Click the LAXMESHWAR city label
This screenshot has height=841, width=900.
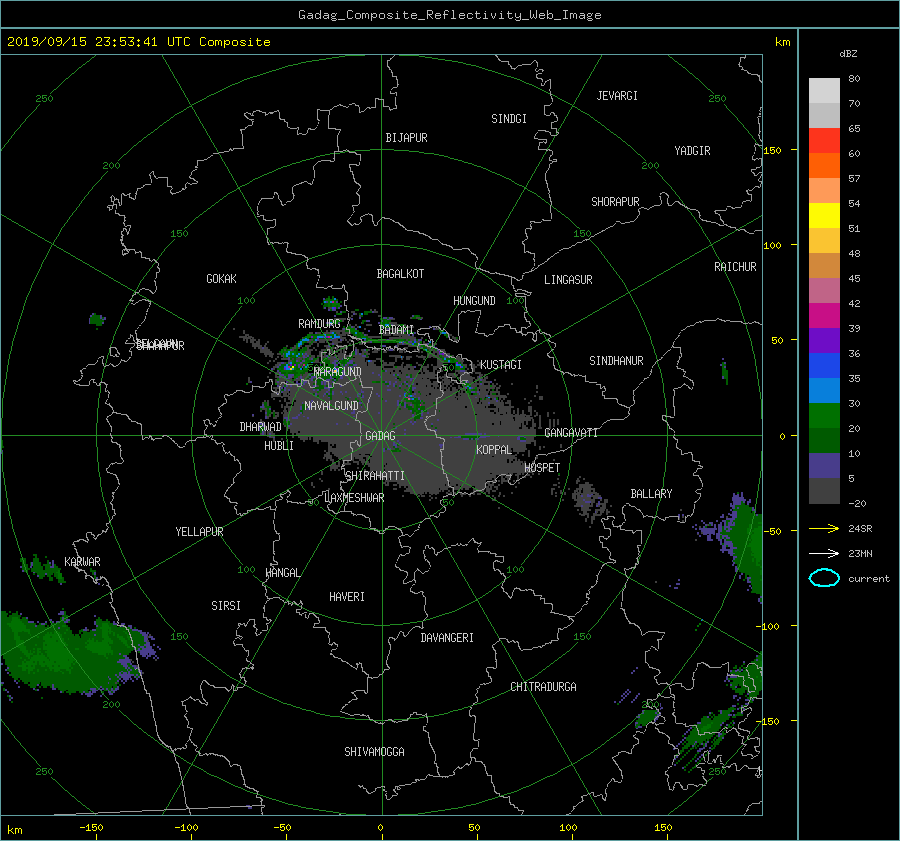pos(354,498)
